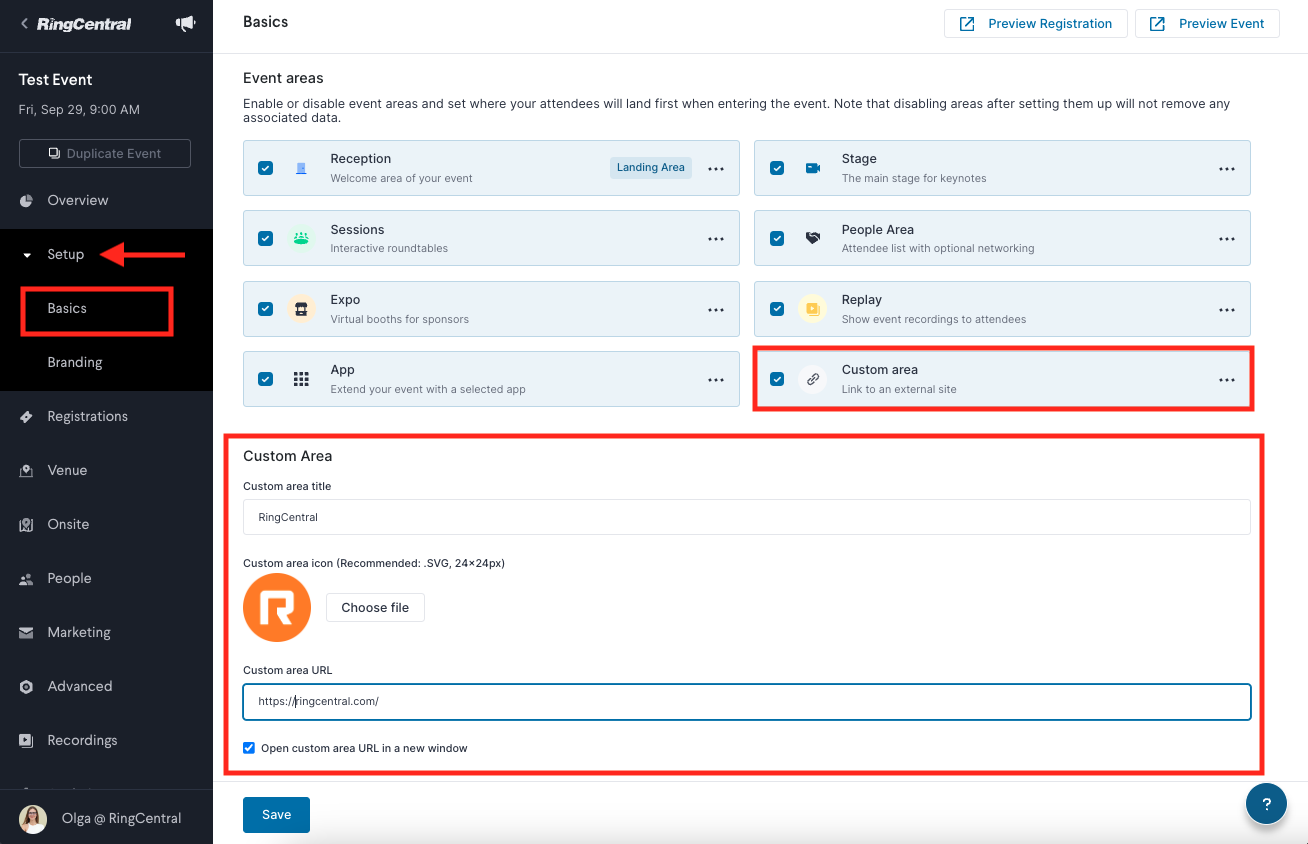Open the megaphone announcements icon
This screenshot has width=1308, height=844.
pos(186,24)
